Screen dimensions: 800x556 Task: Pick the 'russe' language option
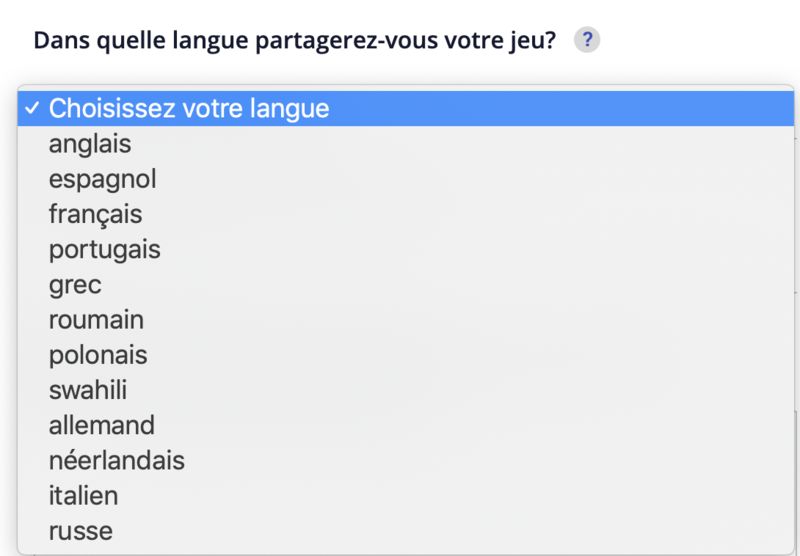click(81, 530)
